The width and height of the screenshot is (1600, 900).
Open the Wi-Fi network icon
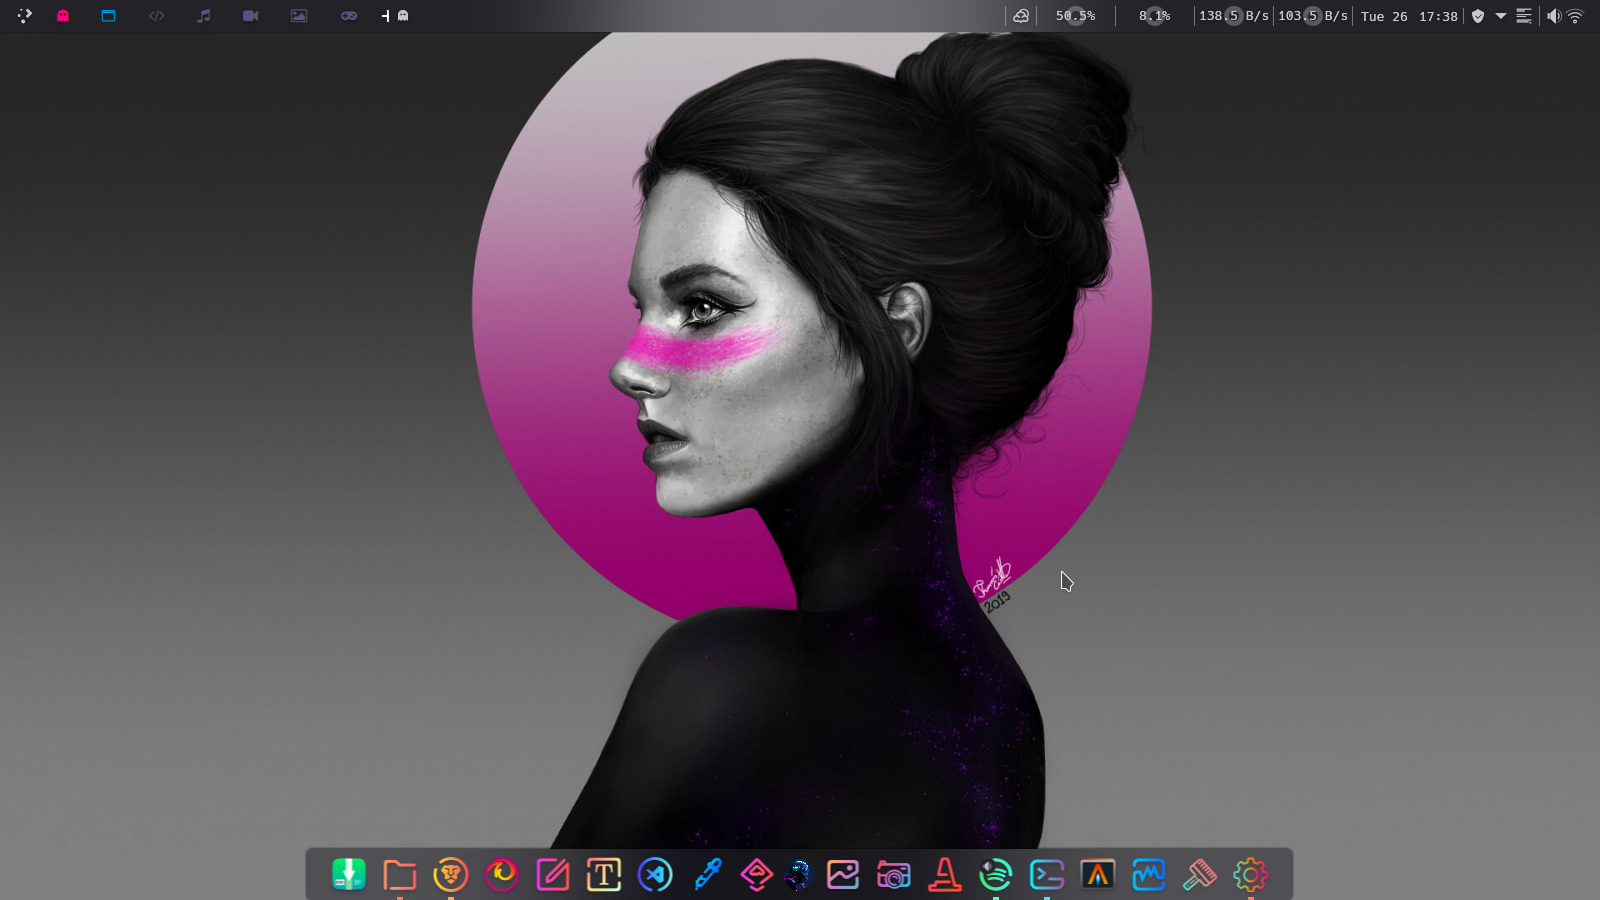[1575, 16]
